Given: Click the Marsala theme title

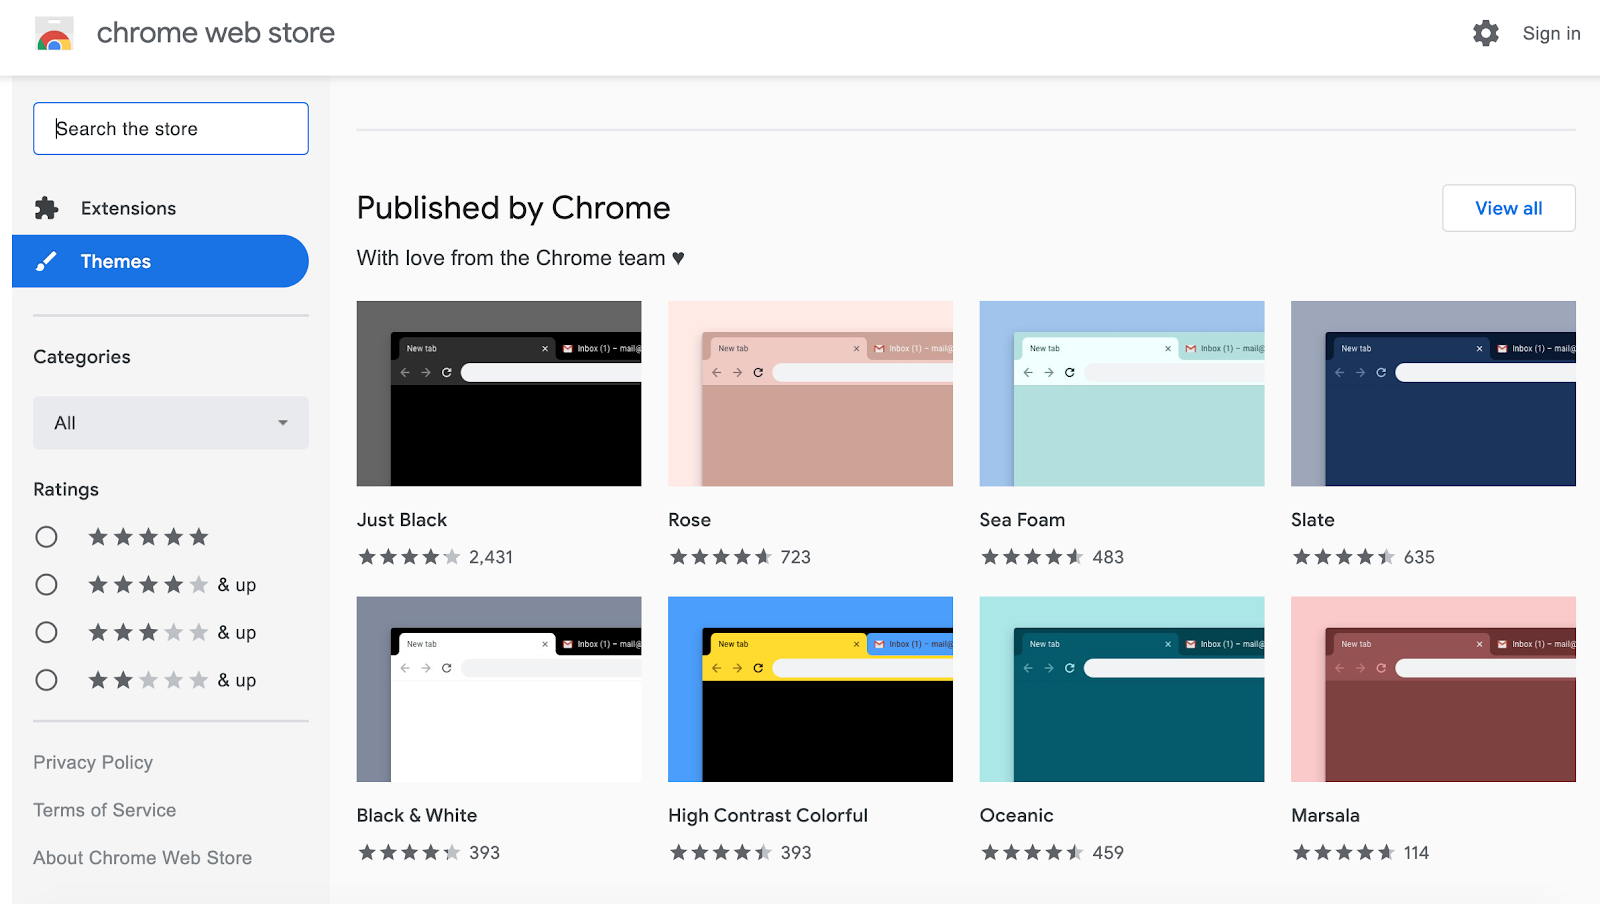Looking at the screenshot, I should (x=1326, y=815).
